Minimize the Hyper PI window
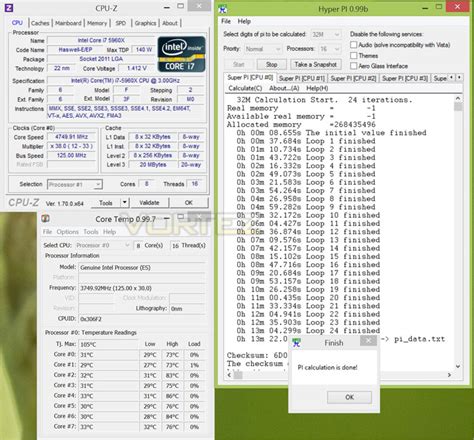 (425, 8)
